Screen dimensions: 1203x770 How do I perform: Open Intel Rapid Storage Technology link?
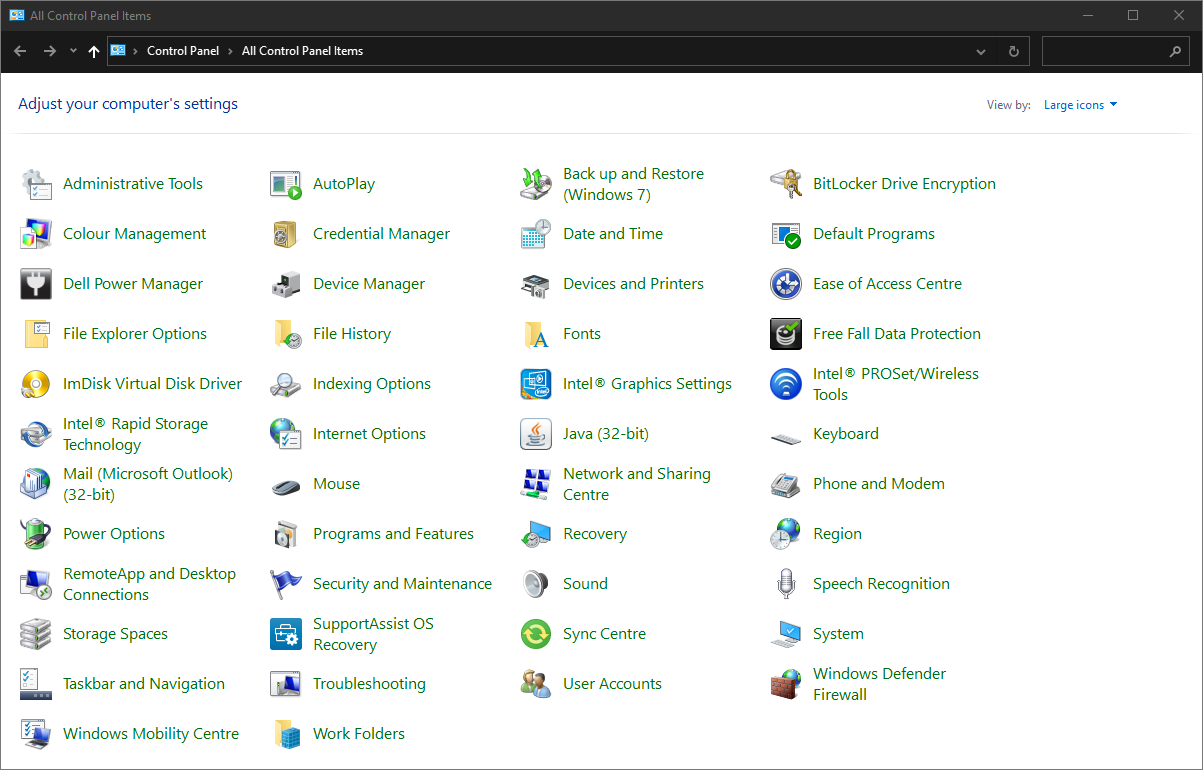pyautogui.click(x=135, y=434)
